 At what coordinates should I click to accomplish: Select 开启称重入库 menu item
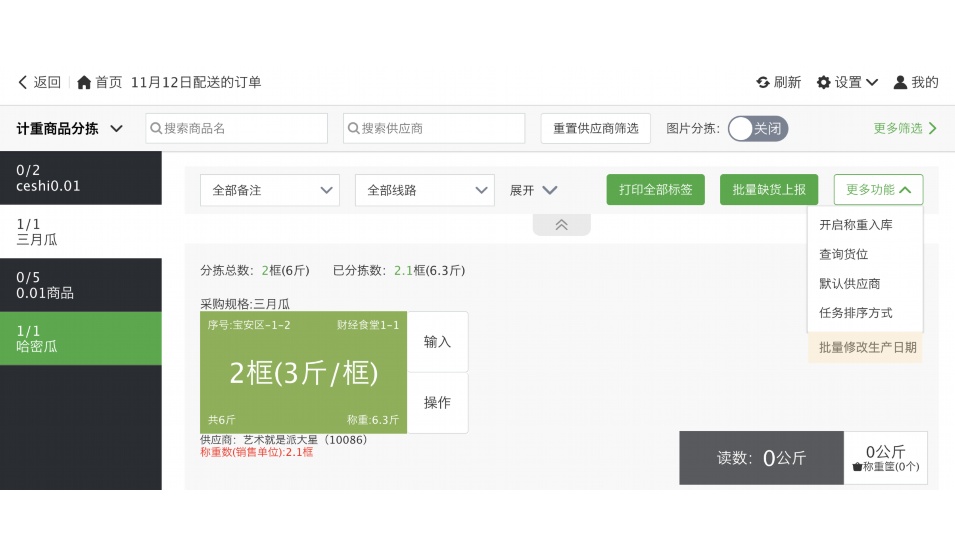pyautogui.click(x=856, y=225)
